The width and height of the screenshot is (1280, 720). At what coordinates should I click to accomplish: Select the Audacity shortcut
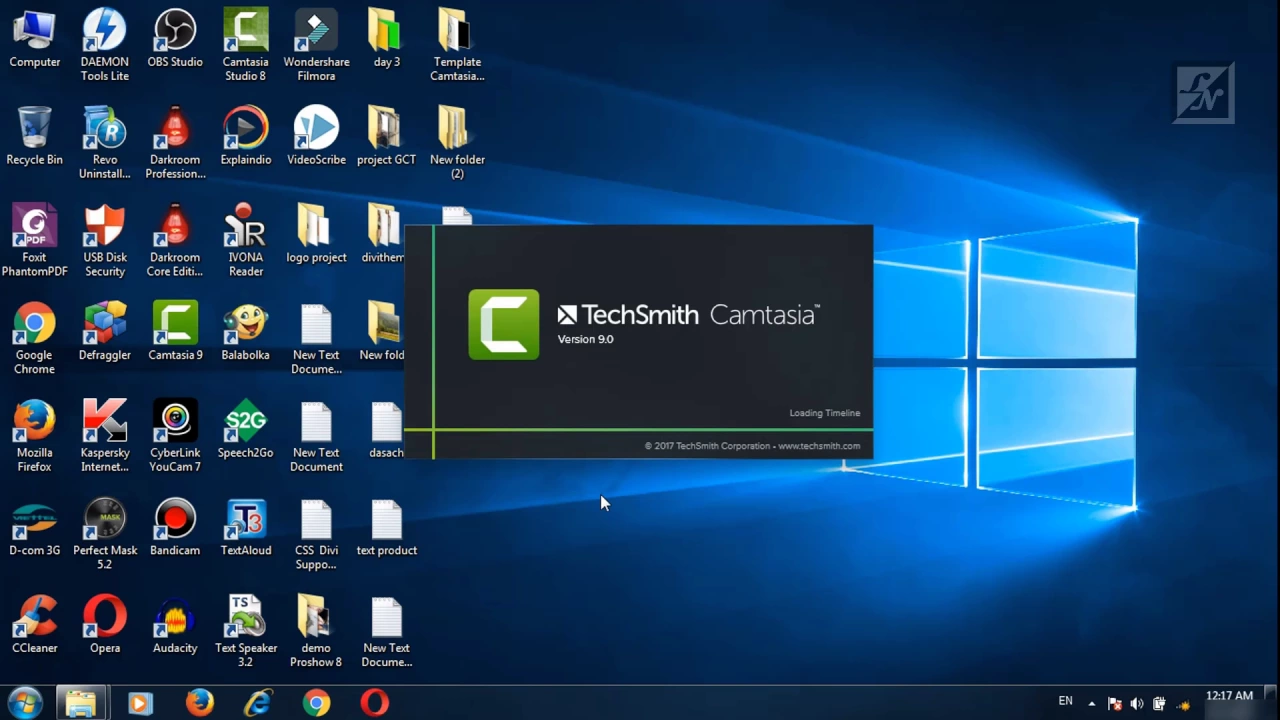(175, 626)
